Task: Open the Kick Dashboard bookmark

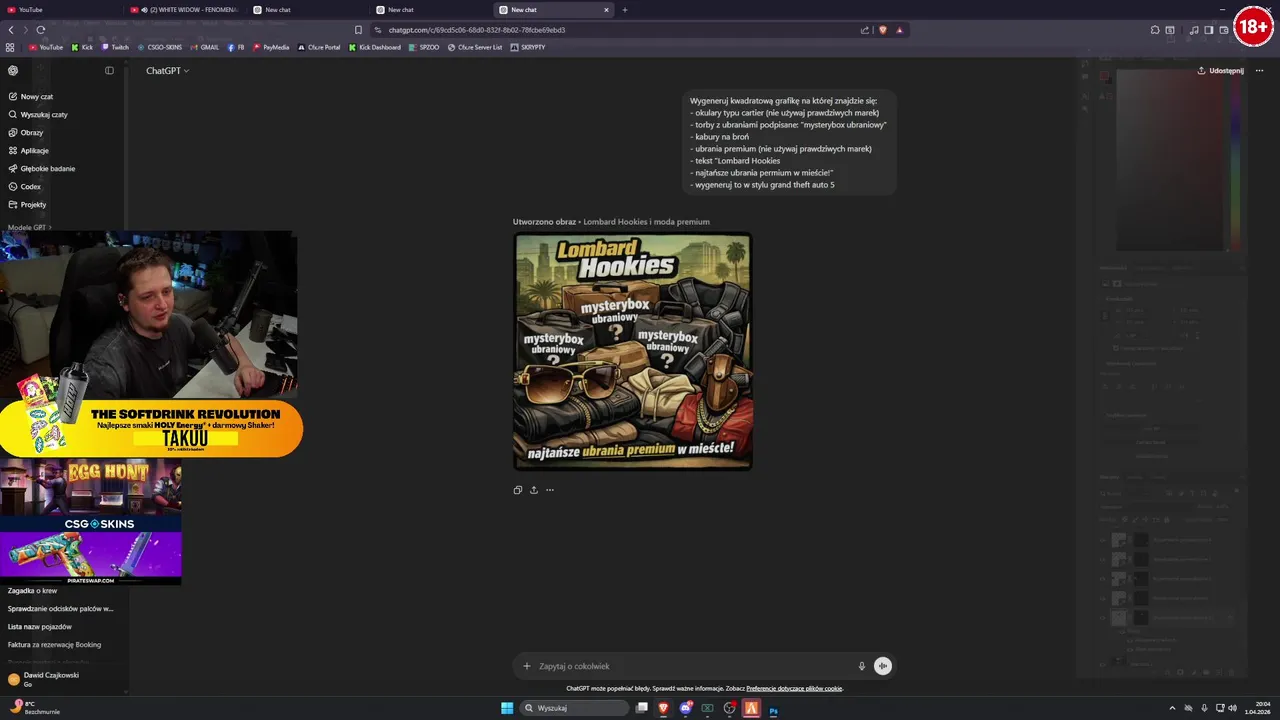Action: click(374, 47)
